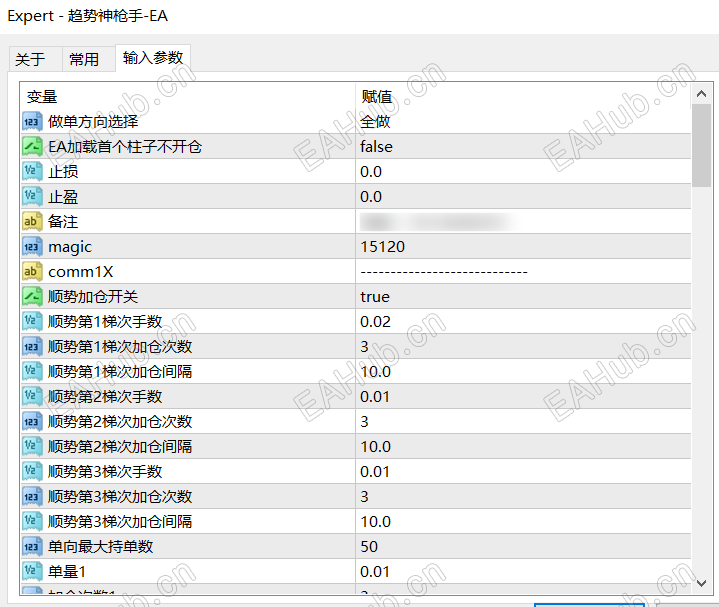The height and width of the screenshot is (607, 719).
Task: Toggle the false value for EA加载首个柱子不开仓
Action: point(523,147)
